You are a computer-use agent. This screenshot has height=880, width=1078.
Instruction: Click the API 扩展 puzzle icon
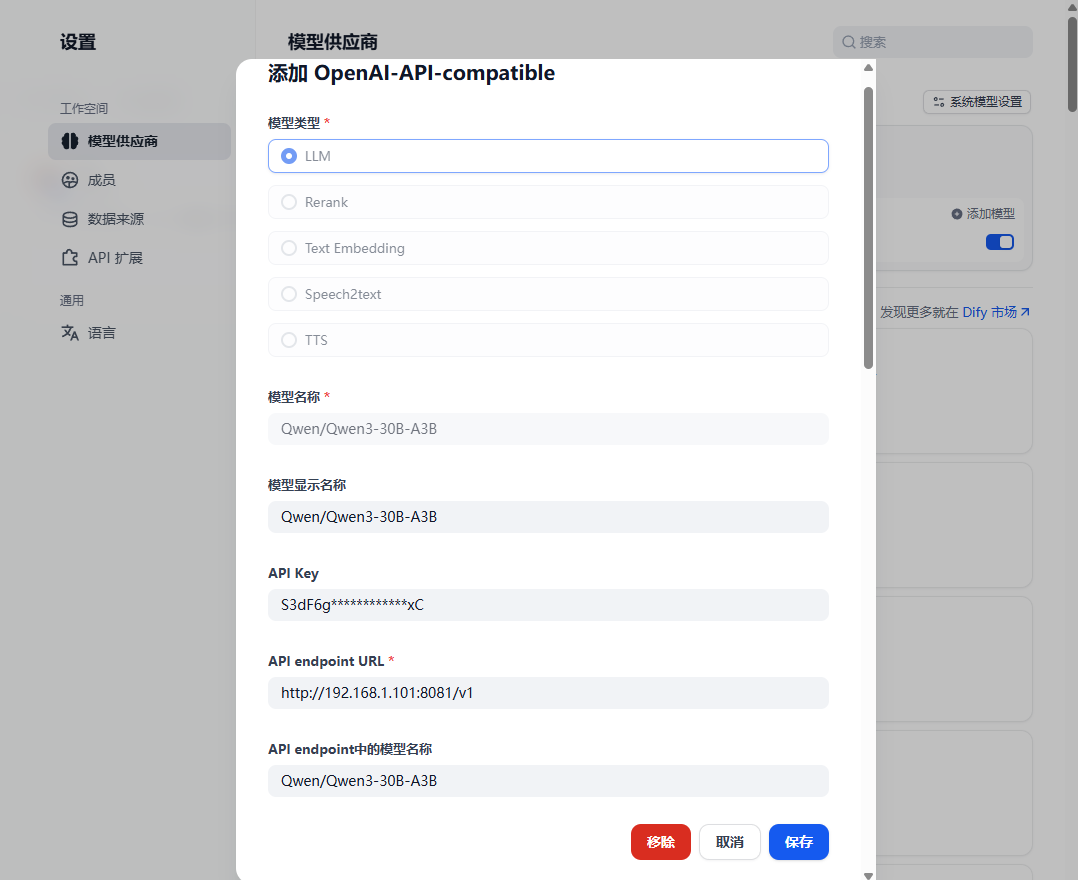tap(70, 258)
